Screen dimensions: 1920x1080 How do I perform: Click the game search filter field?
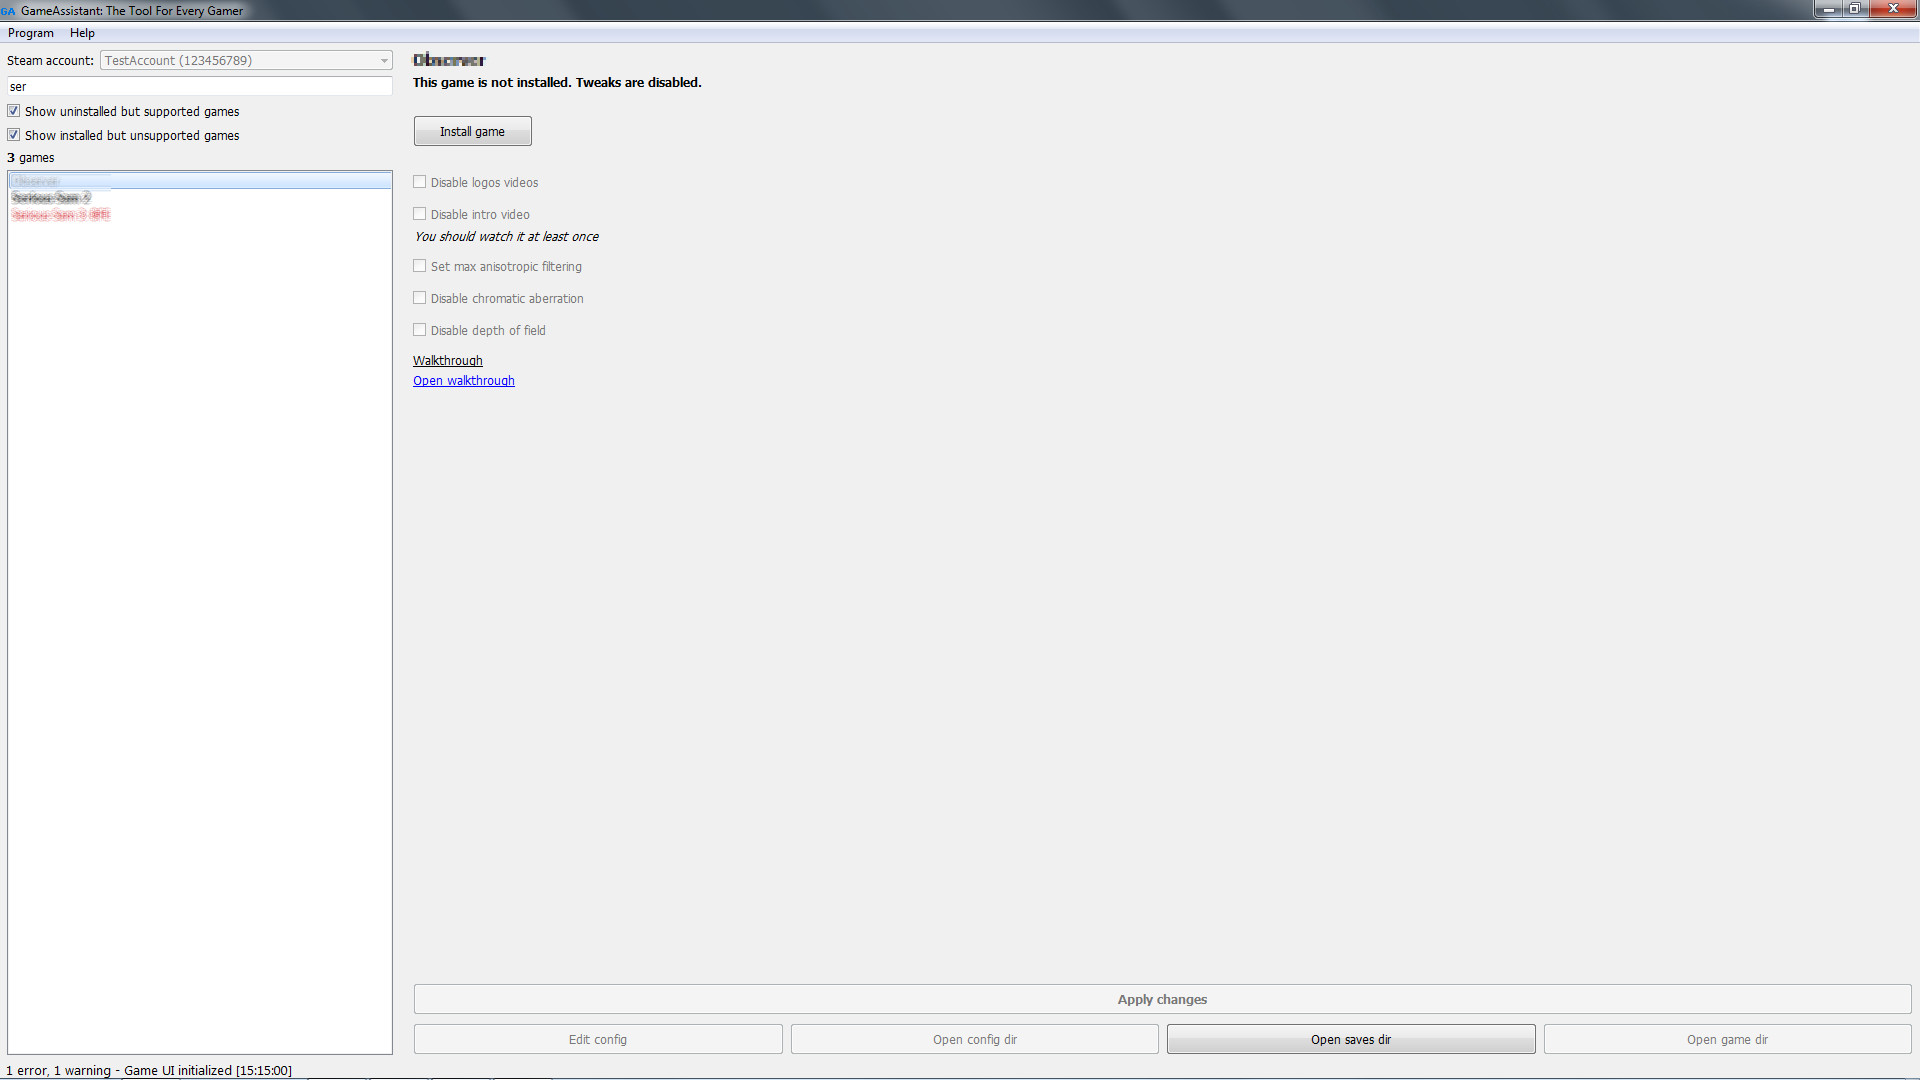[199, 86]
